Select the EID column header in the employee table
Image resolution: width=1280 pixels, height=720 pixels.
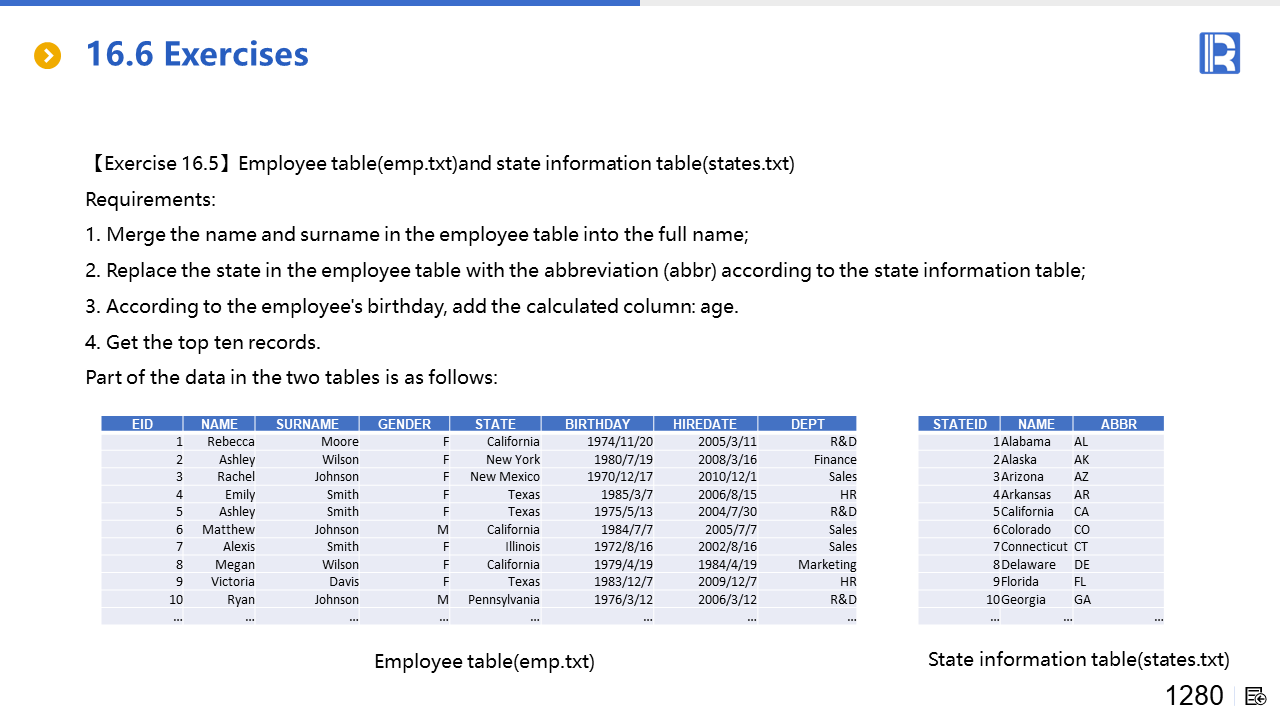click(x=142, y=424)
